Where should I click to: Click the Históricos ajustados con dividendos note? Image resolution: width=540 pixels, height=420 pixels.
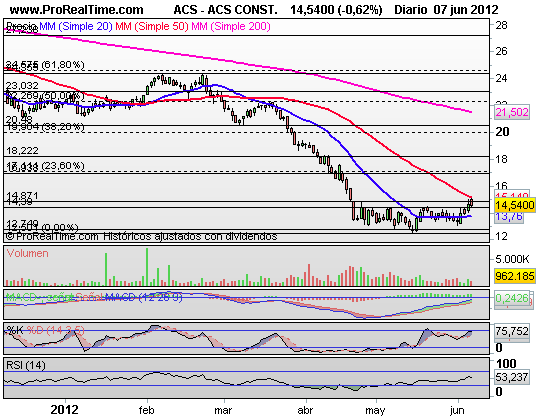[190, 237]
